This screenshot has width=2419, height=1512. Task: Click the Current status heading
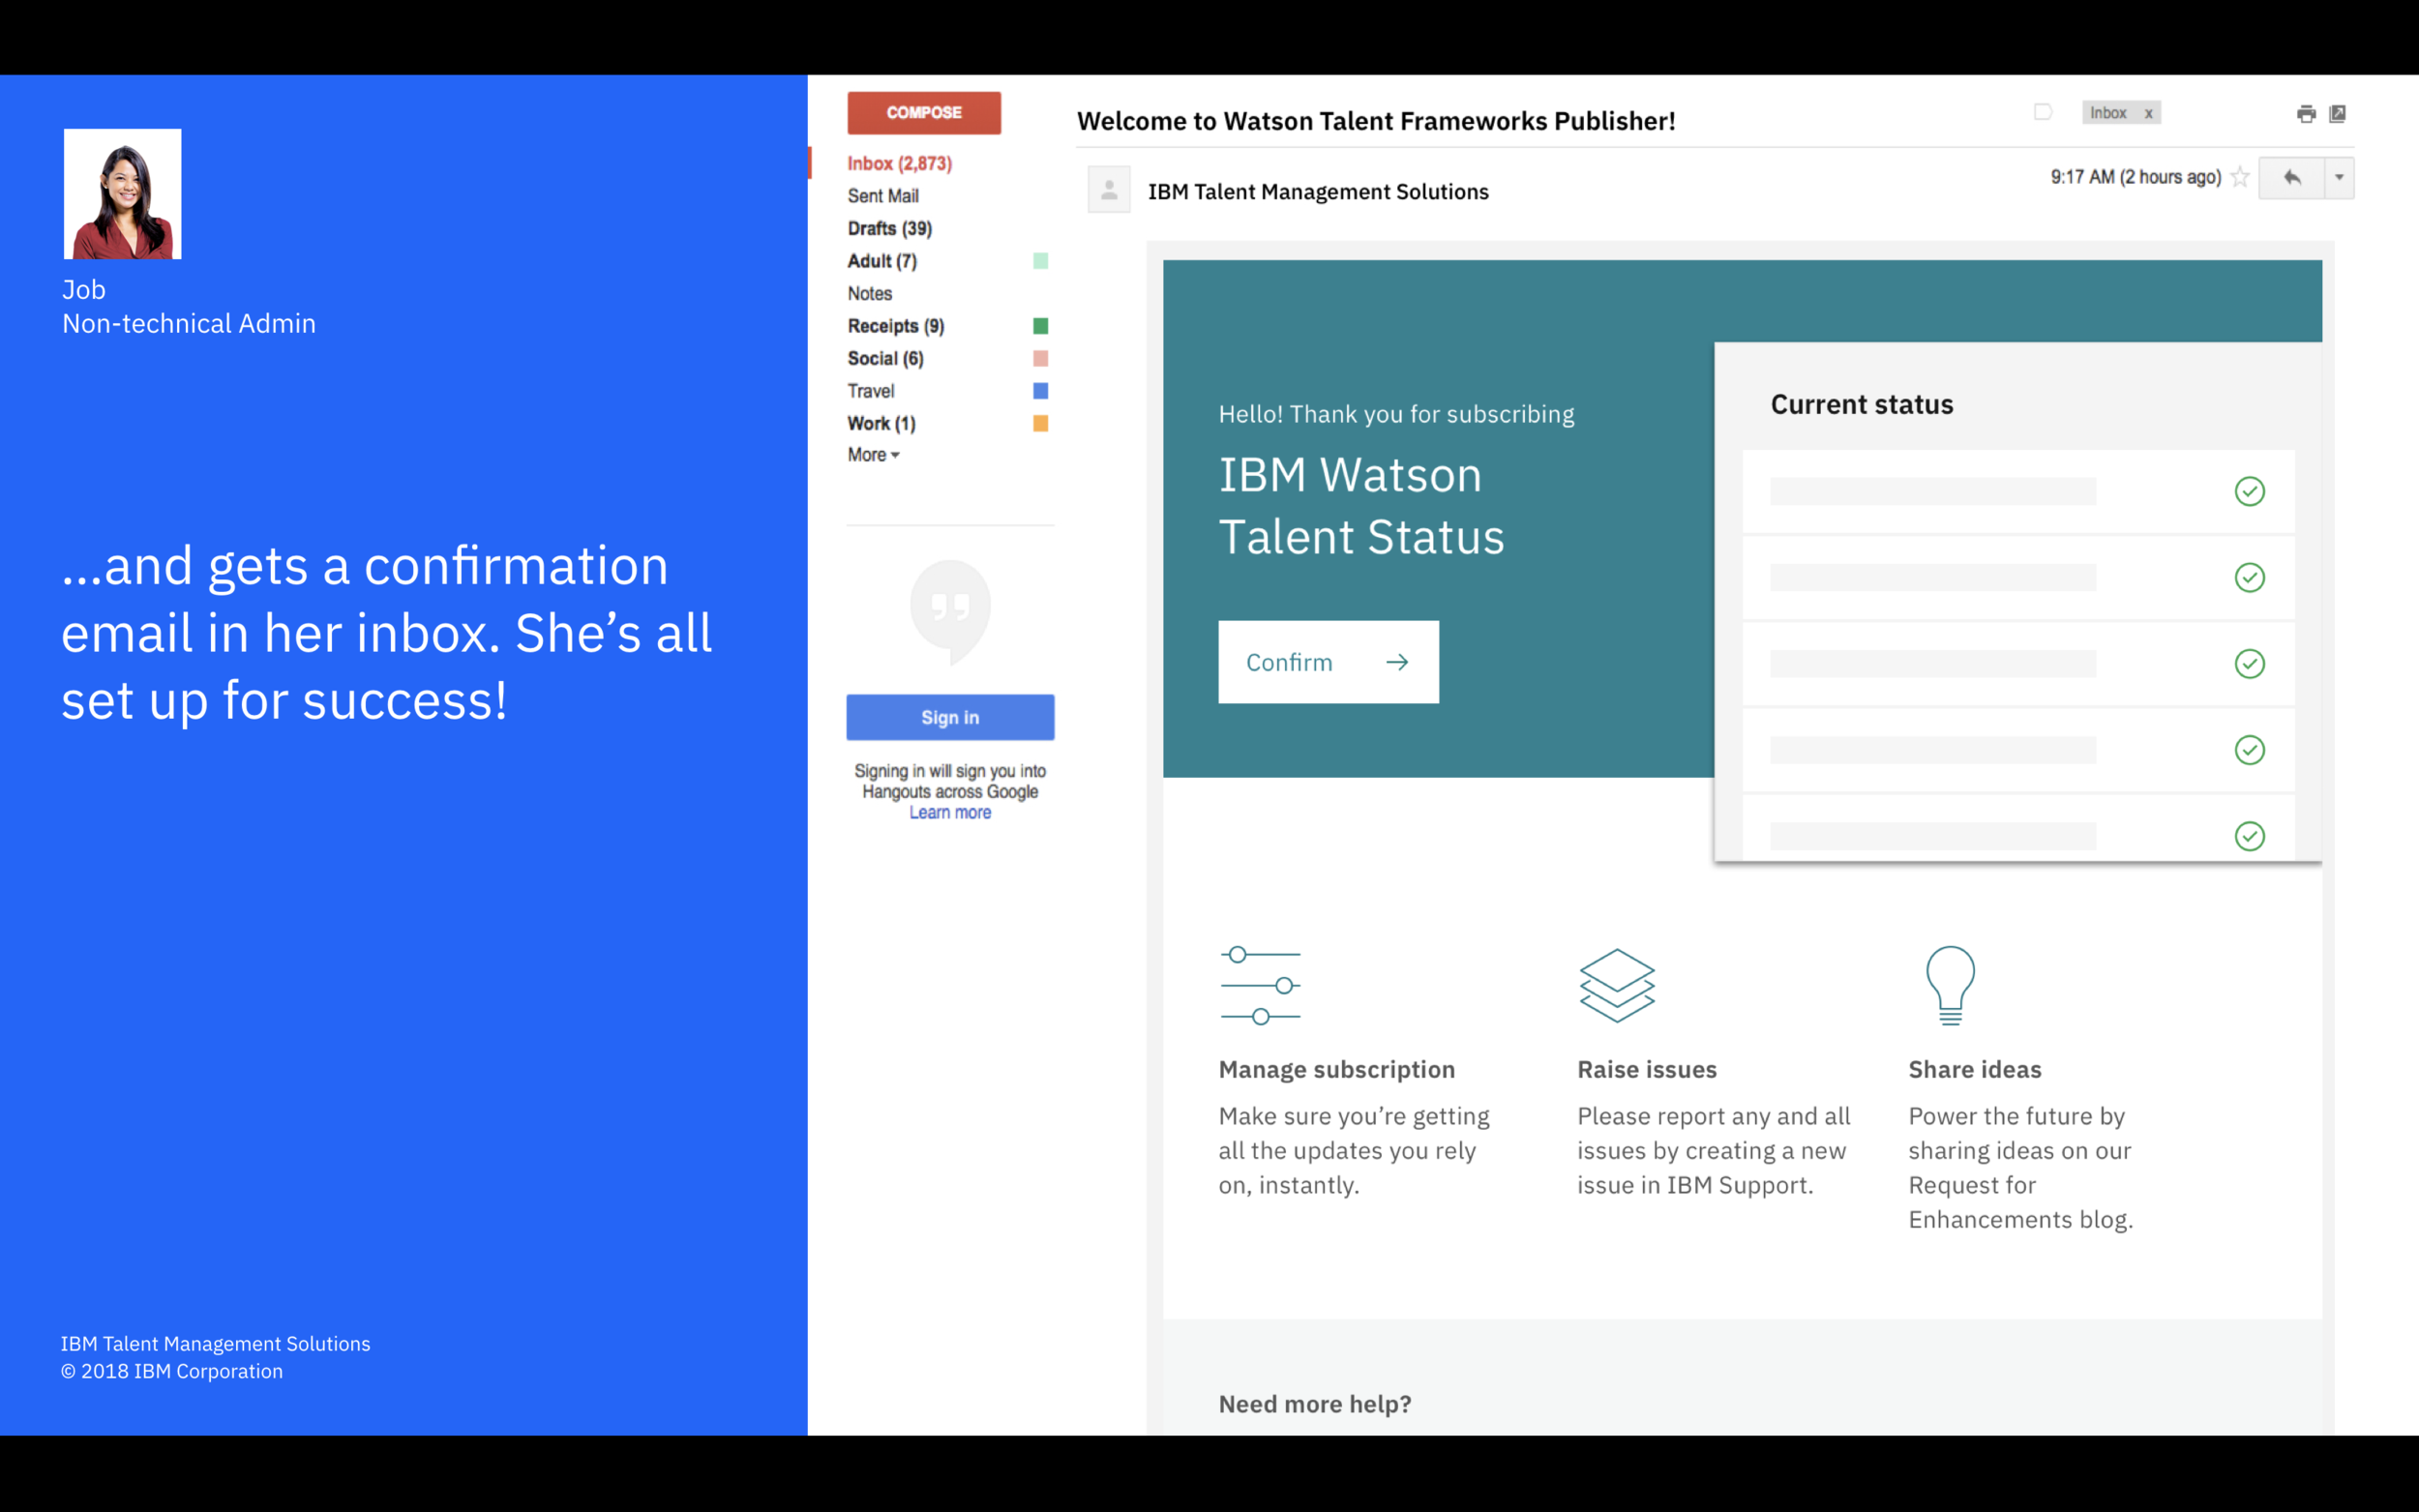(x=1862, y=404)
